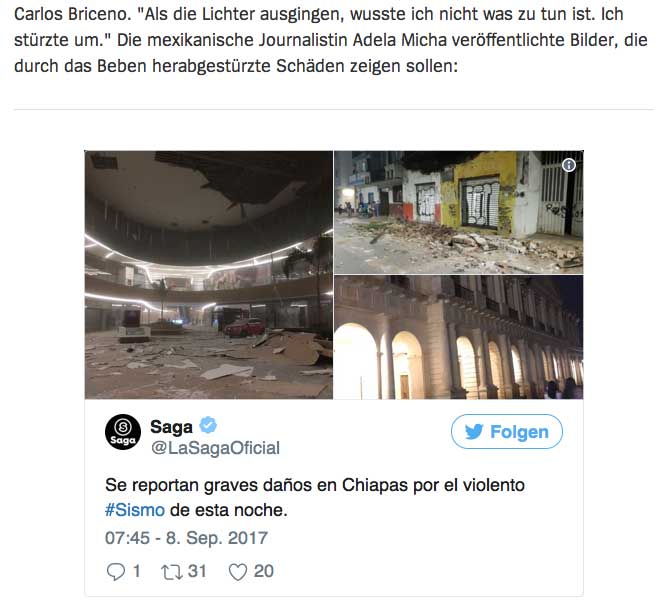Image resolution: width=666 pixels, height=602 pixels.
Task: Click the reply speech bubble icon
Action: coord(116,571)
